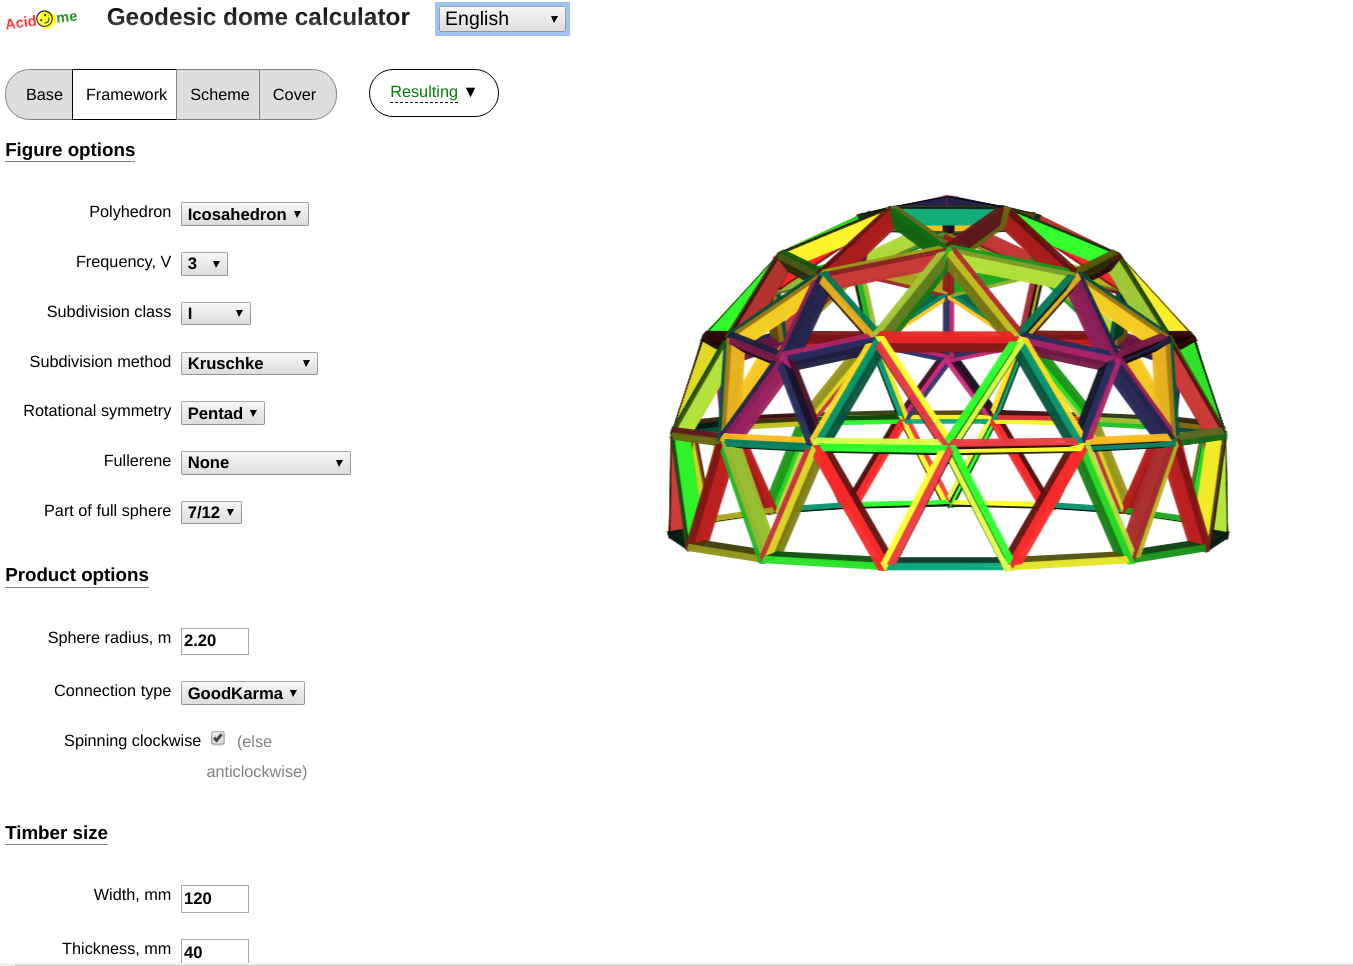Choose a Subdivision method from Kruschke dropdown
Image resolution: width=1353 pixels, height=966 pixels.
point(249,364)
